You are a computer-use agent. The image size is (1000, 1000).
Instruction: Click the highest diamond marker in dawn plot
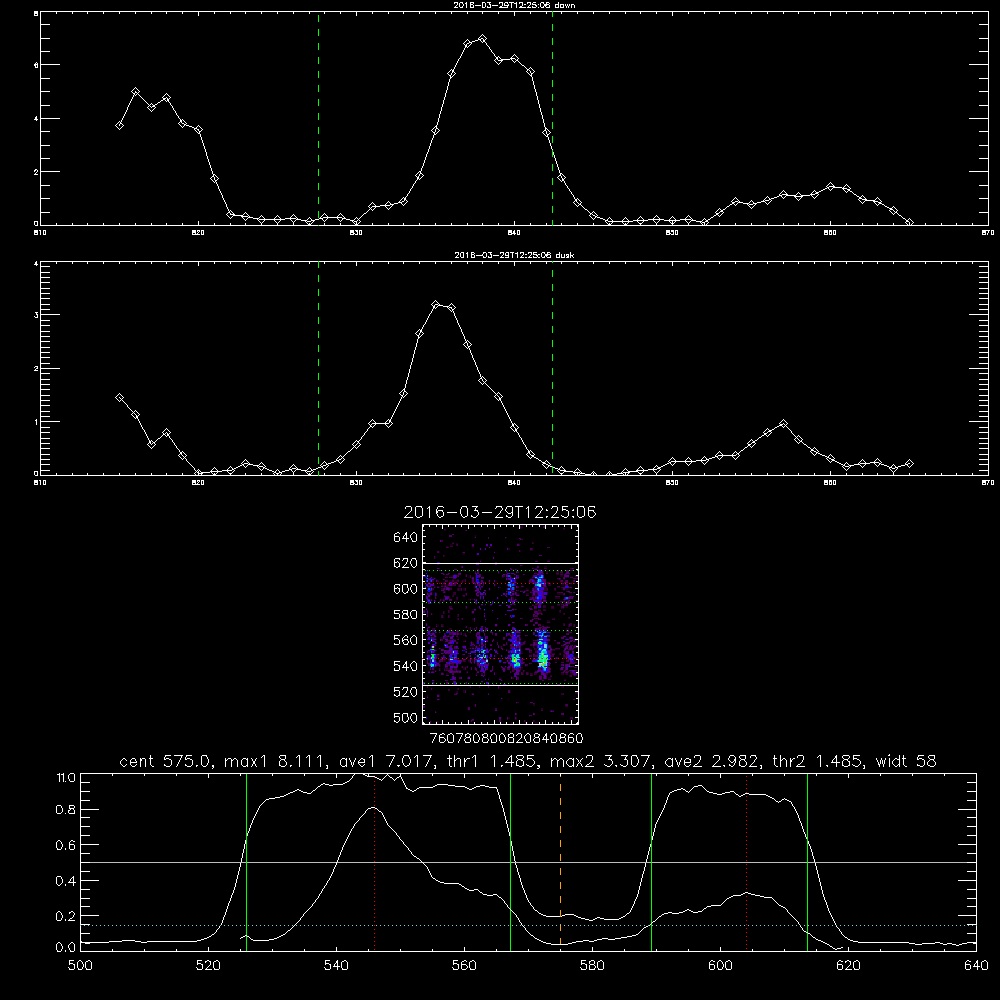click(x=483, y=39)
